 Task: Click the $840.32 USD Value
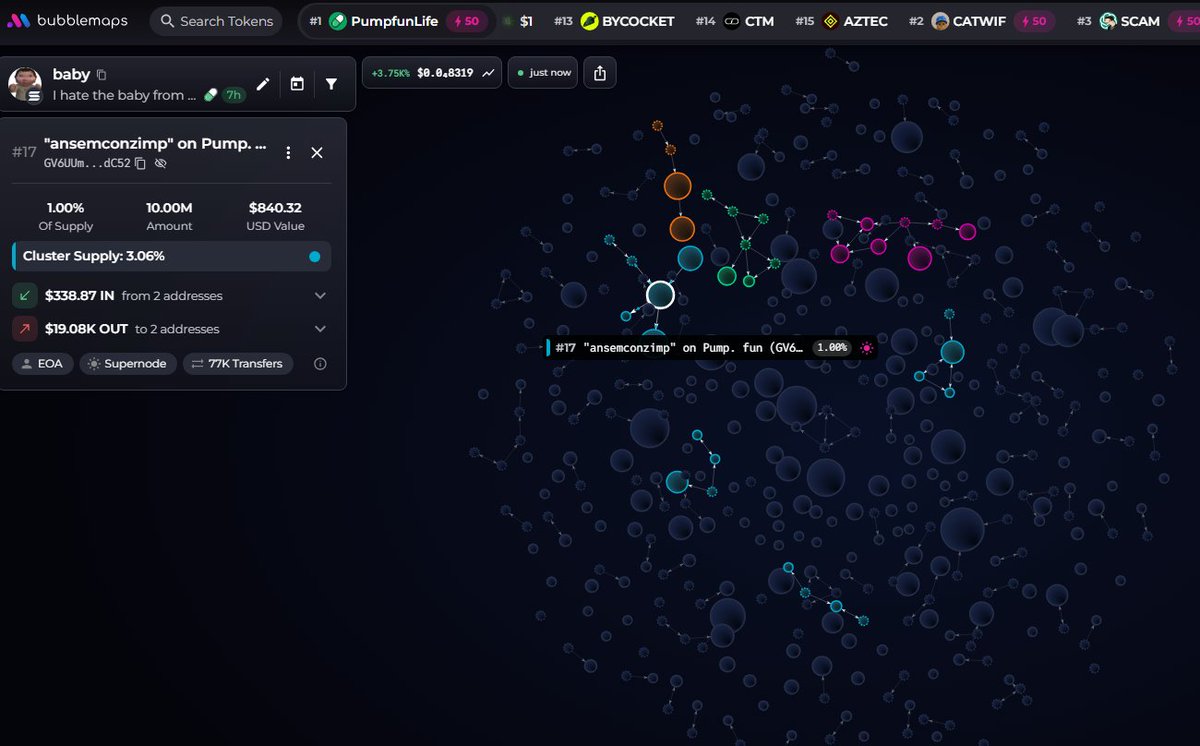[x=276, y=208]
